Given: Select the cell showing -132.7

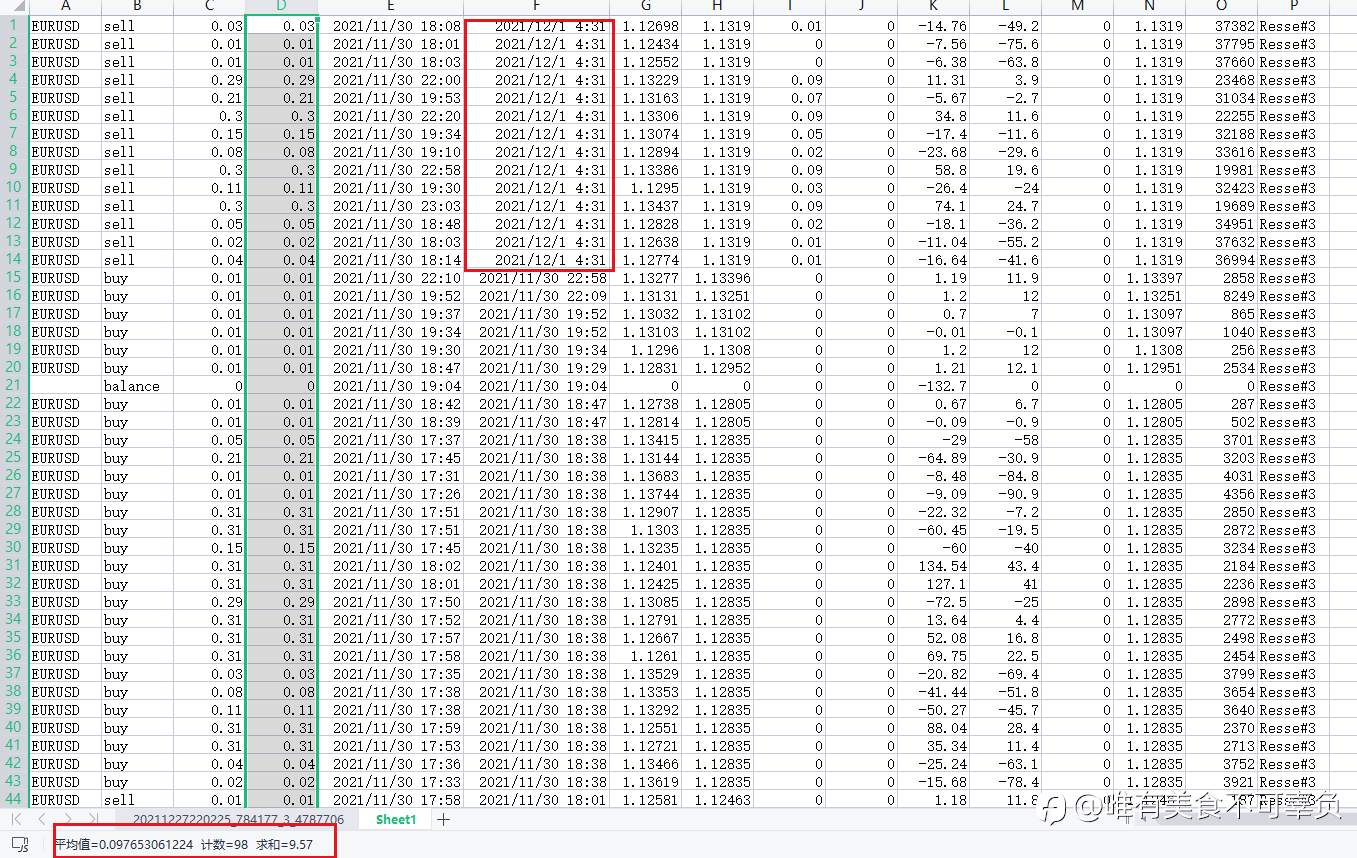Looking at the screenshot, I should point(934,386).
